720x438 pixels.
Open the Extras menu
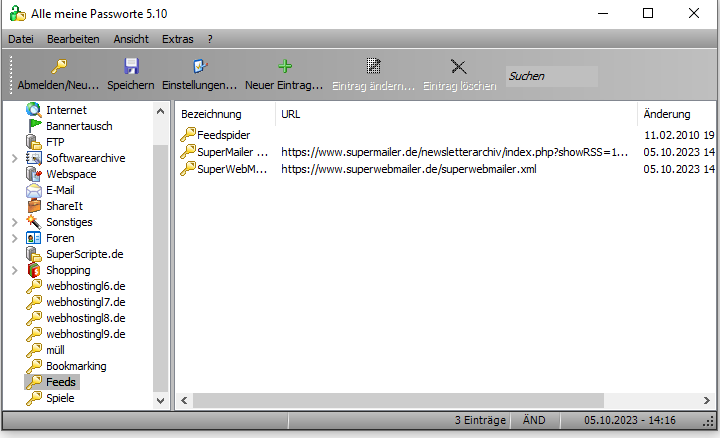[177, 38]
